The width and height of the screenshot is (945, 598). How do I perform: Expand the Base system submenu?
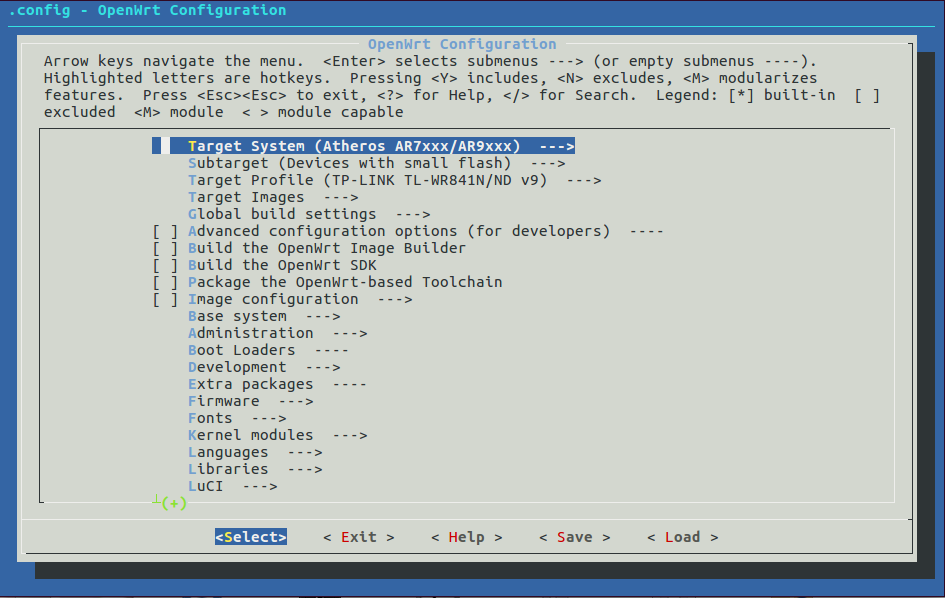pos(264,316)
